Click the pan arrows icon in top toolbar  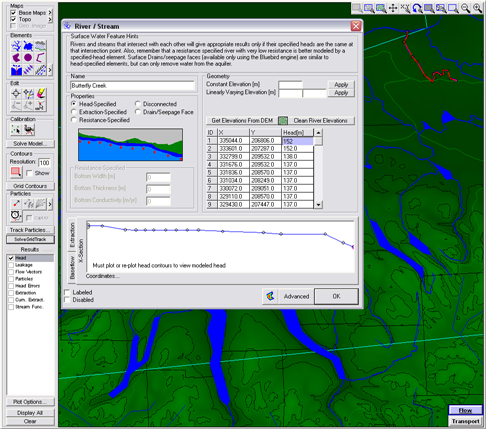393,8
